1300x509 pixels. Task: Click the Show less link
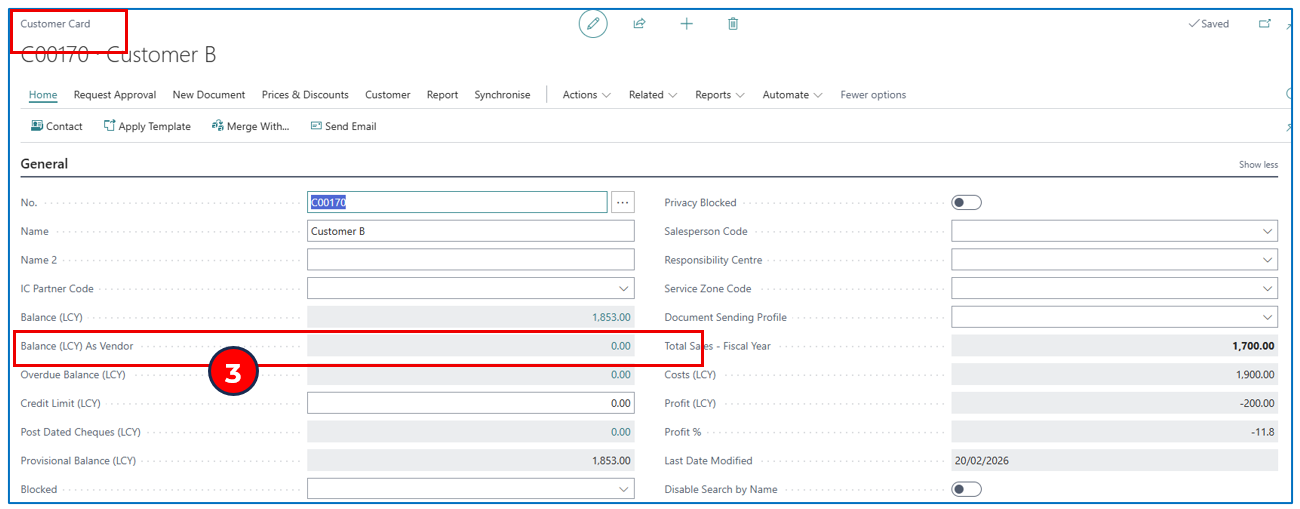1258,165
